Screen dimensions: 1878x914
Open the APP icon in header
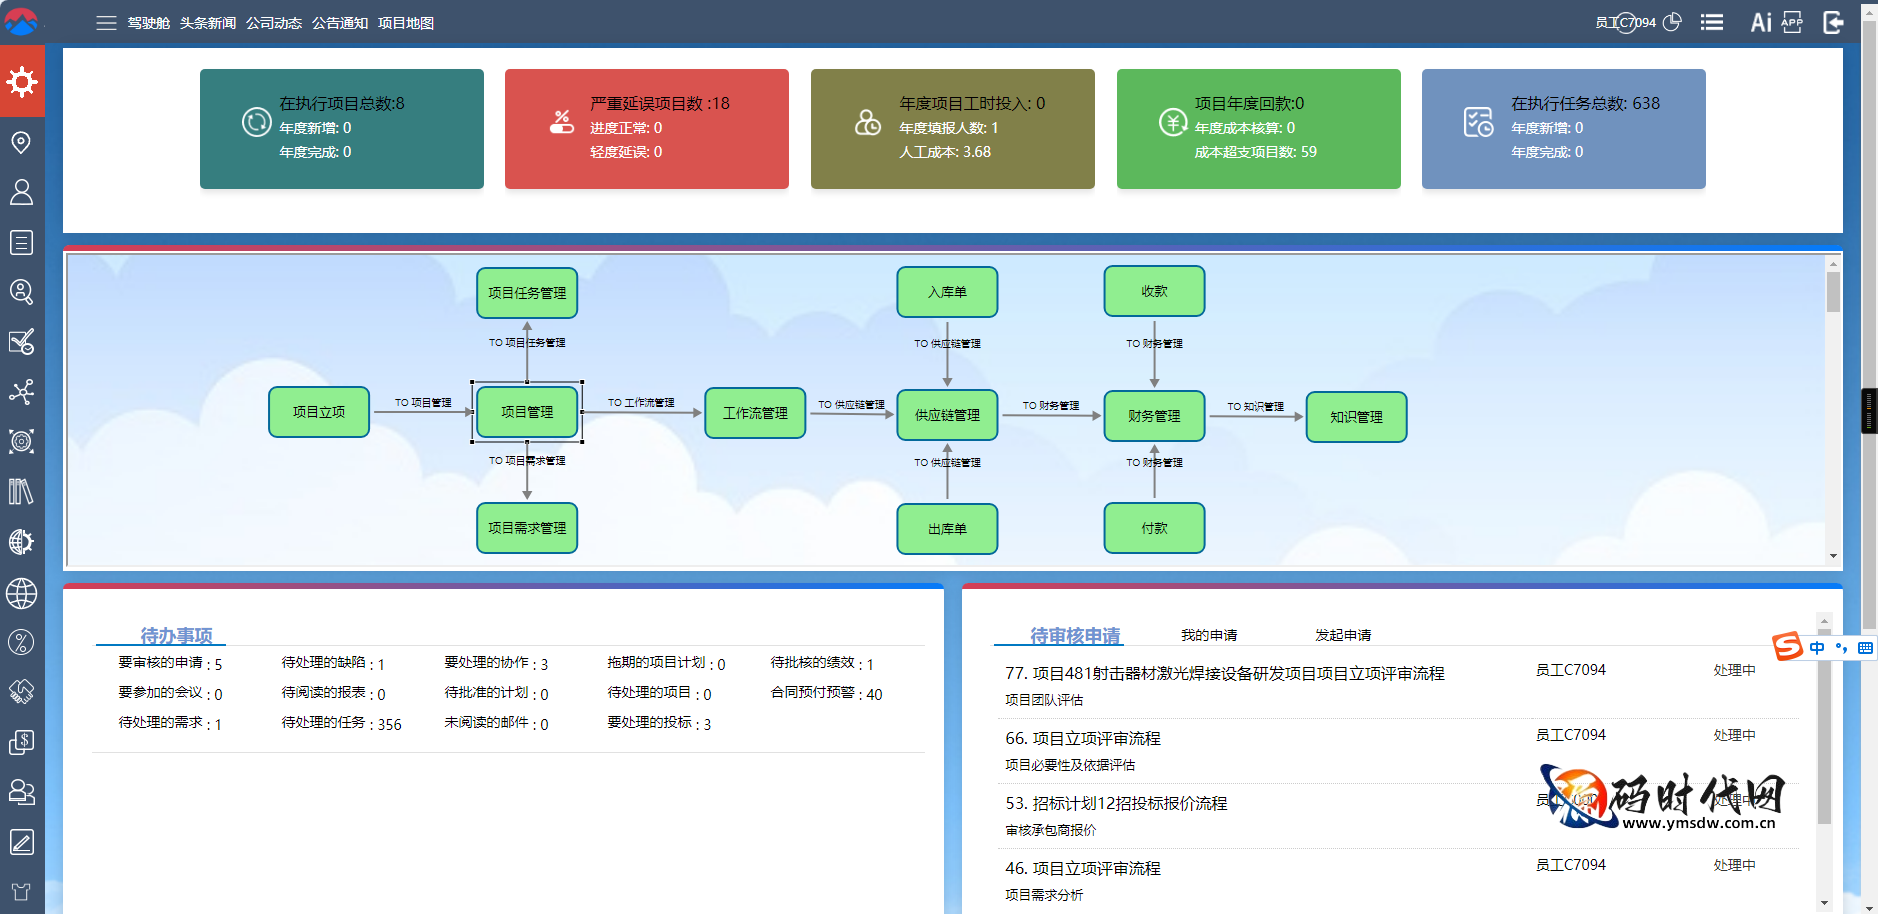(1792, 22)
